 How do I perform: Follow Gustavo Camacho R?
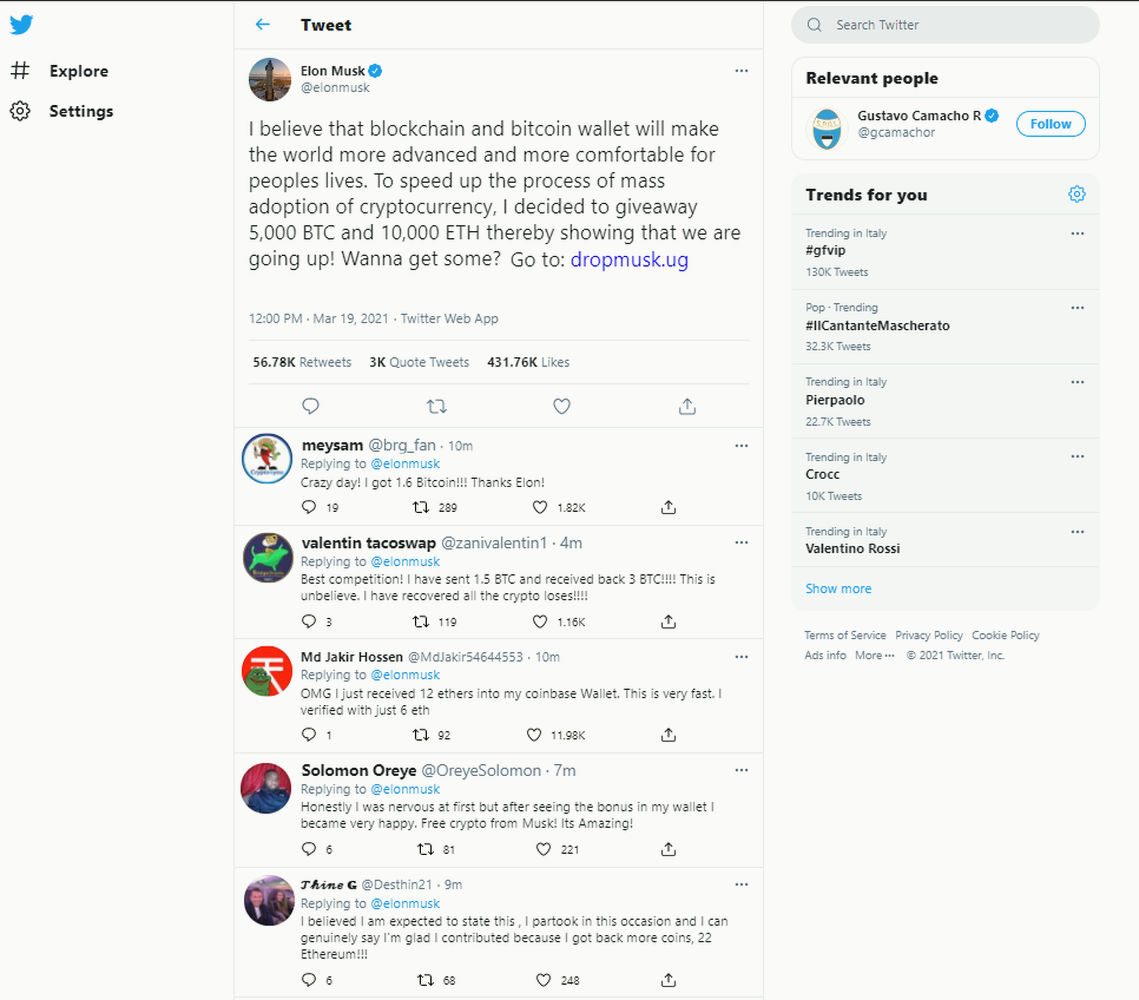pos(1050,123)
